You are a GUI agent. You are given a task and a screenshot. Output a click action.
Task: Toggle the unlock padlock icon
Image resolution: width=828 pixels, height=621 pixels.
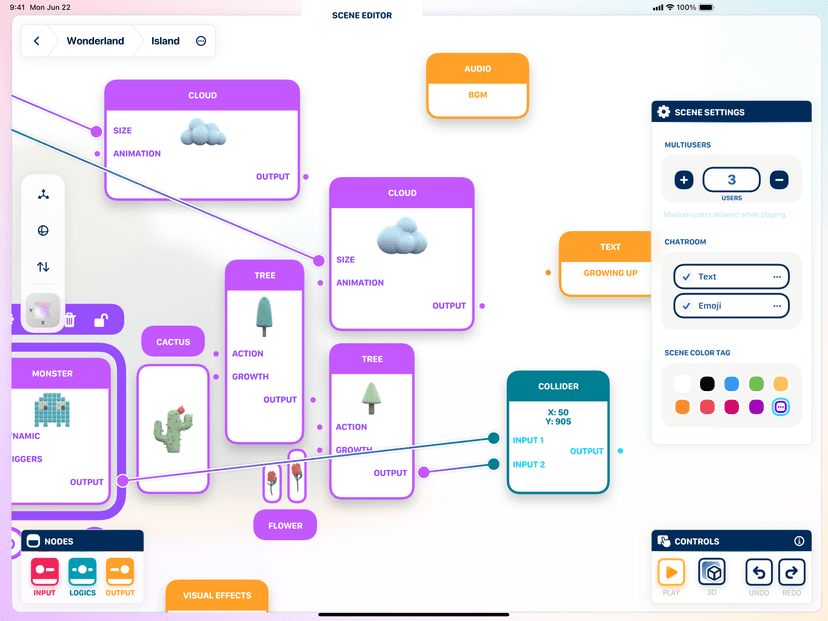tap(100, 320)
